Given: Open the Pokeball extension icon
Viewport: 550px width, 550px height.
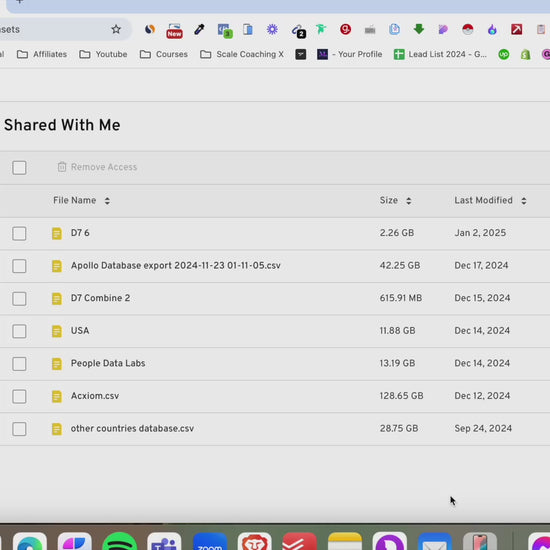Looking at the screenshot, I should [468, 29].
